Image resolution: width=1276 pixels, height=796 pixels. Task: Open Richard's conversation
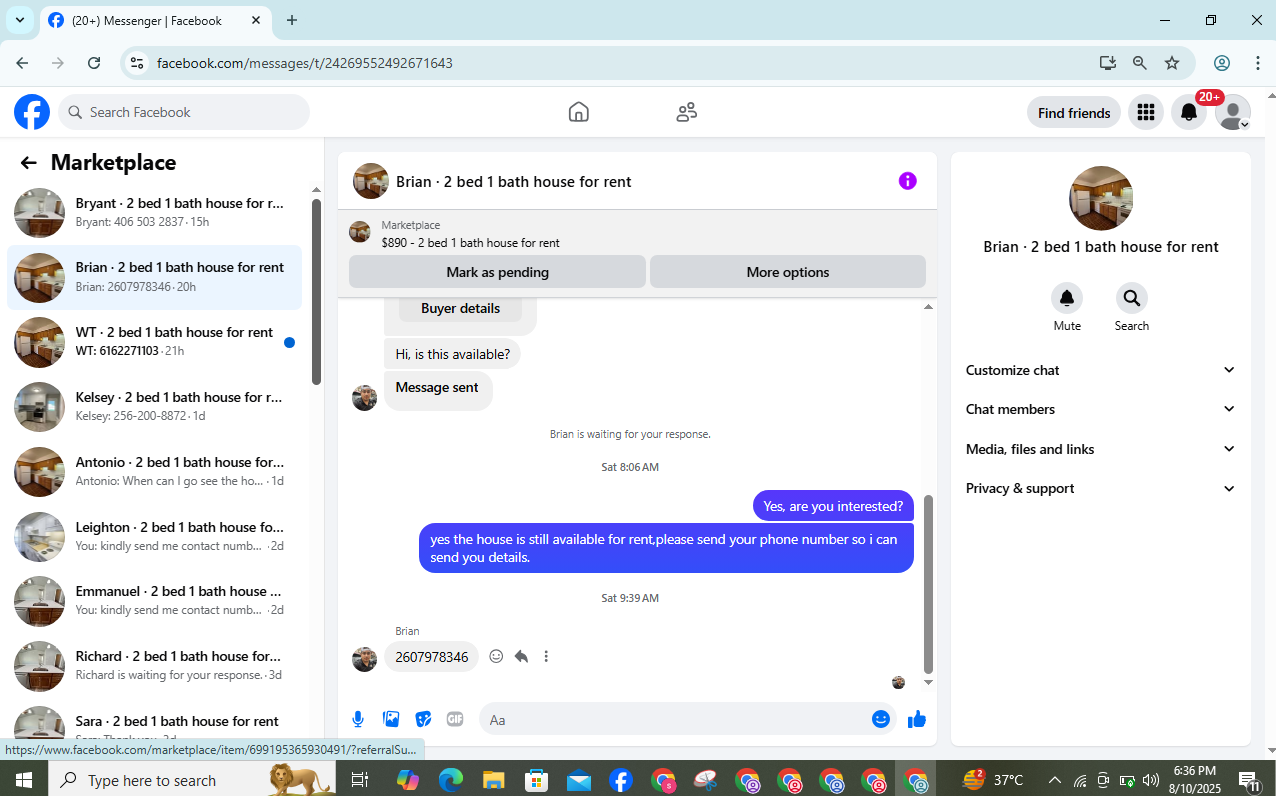pos(155,665)
